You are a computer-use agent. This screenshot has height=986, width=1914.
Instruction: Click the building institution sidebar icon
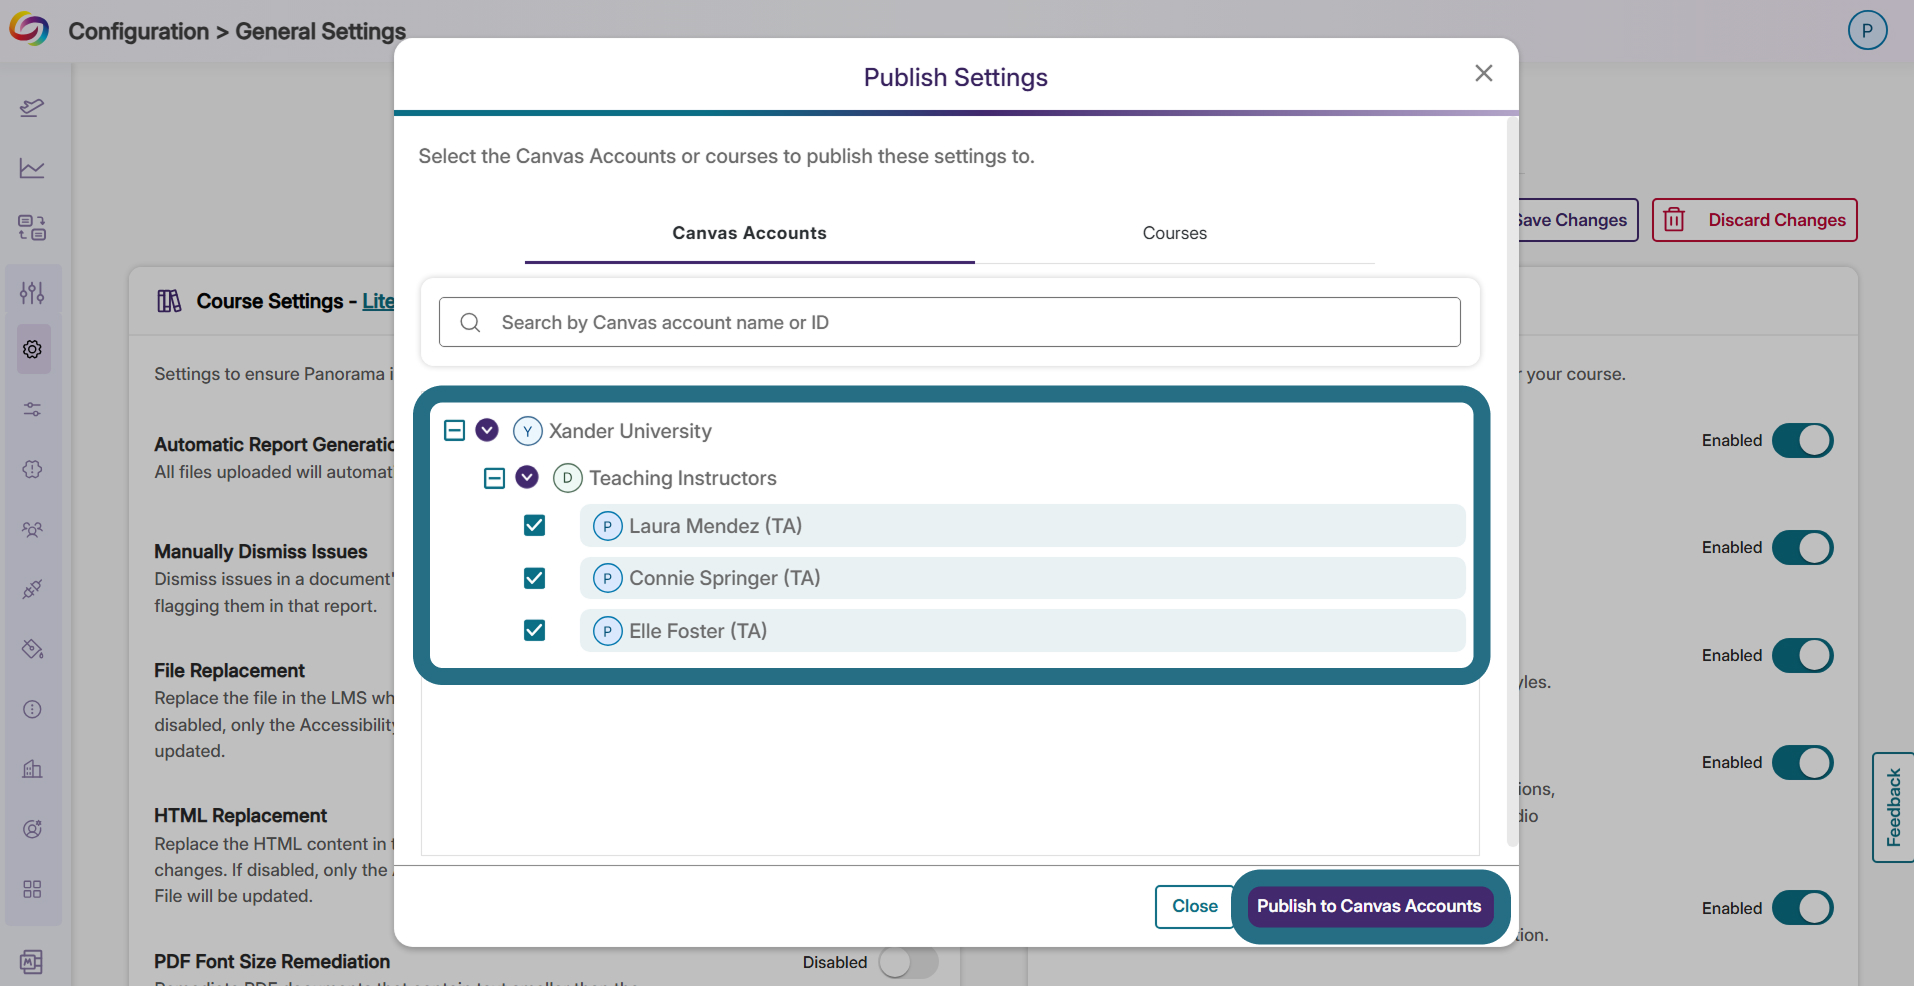pyautogui.click(x=32, y=769)
